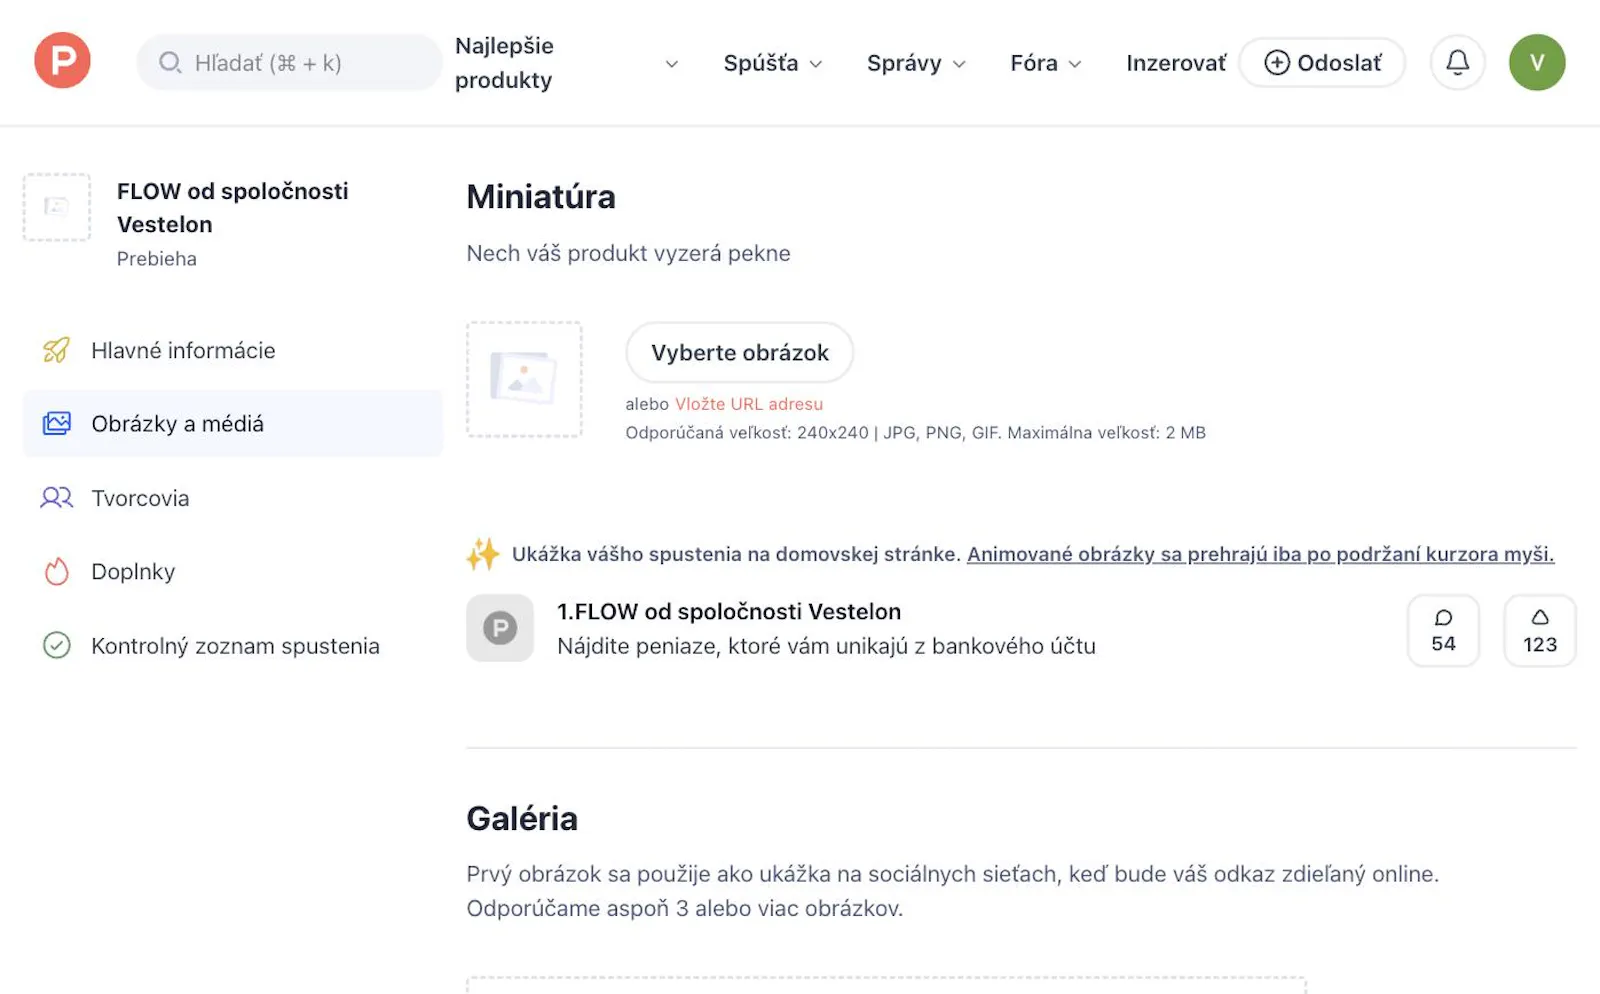
Task: Open the Fóra menu
Action: click(1034, 63)
